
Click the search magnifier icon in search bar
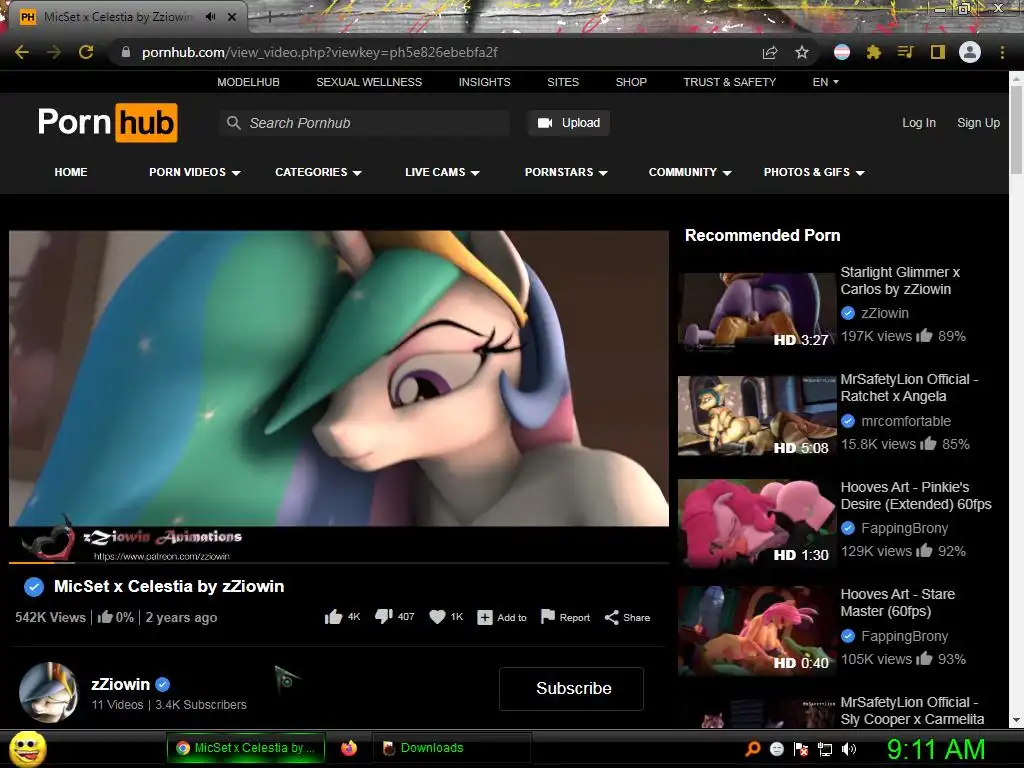pyautogui.click(x=234, y=123)
